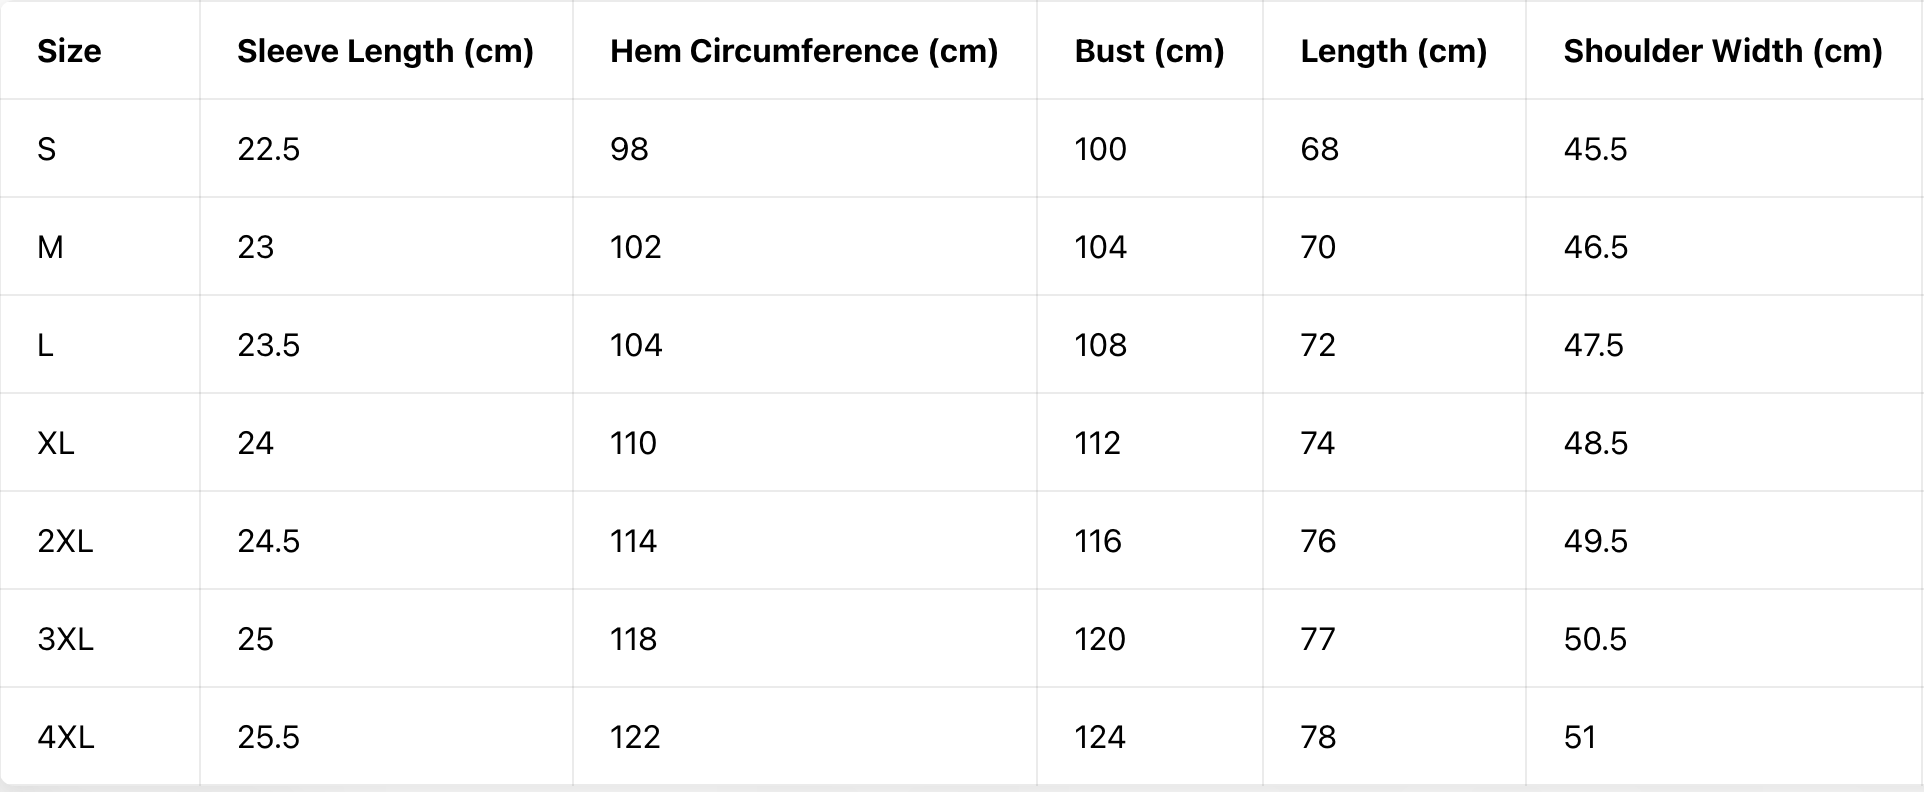
Task: Click the S size row label
Action: click(x=47, y=149)
